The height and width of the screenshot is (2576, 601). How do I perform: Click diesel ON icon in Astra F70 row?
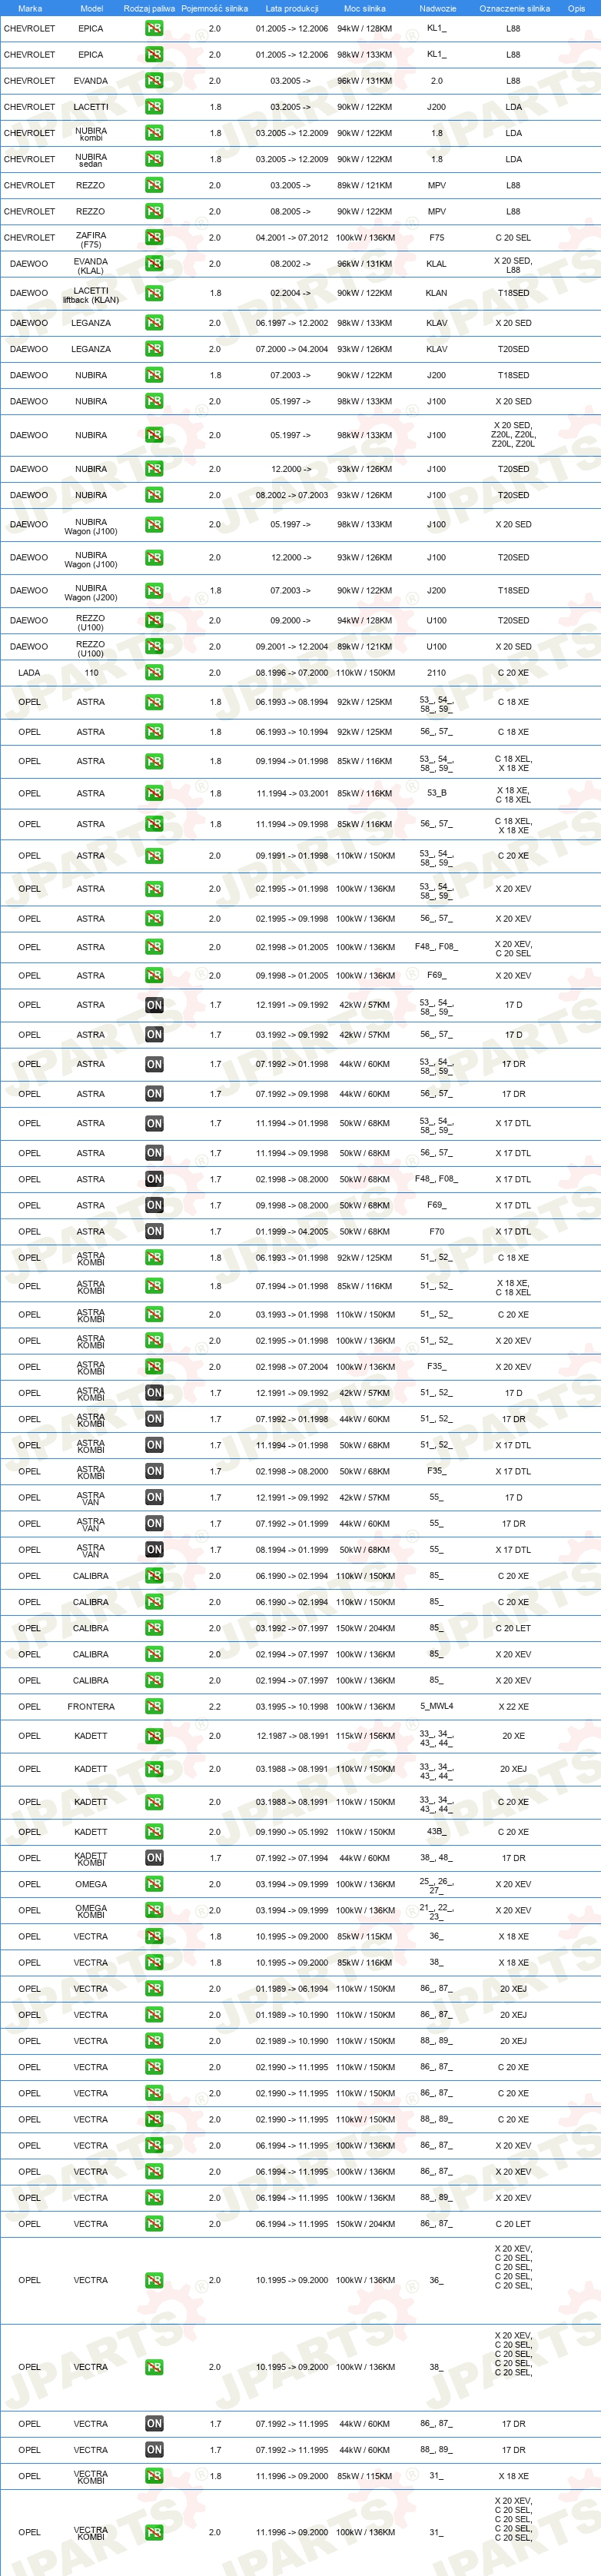(154, 1232)
